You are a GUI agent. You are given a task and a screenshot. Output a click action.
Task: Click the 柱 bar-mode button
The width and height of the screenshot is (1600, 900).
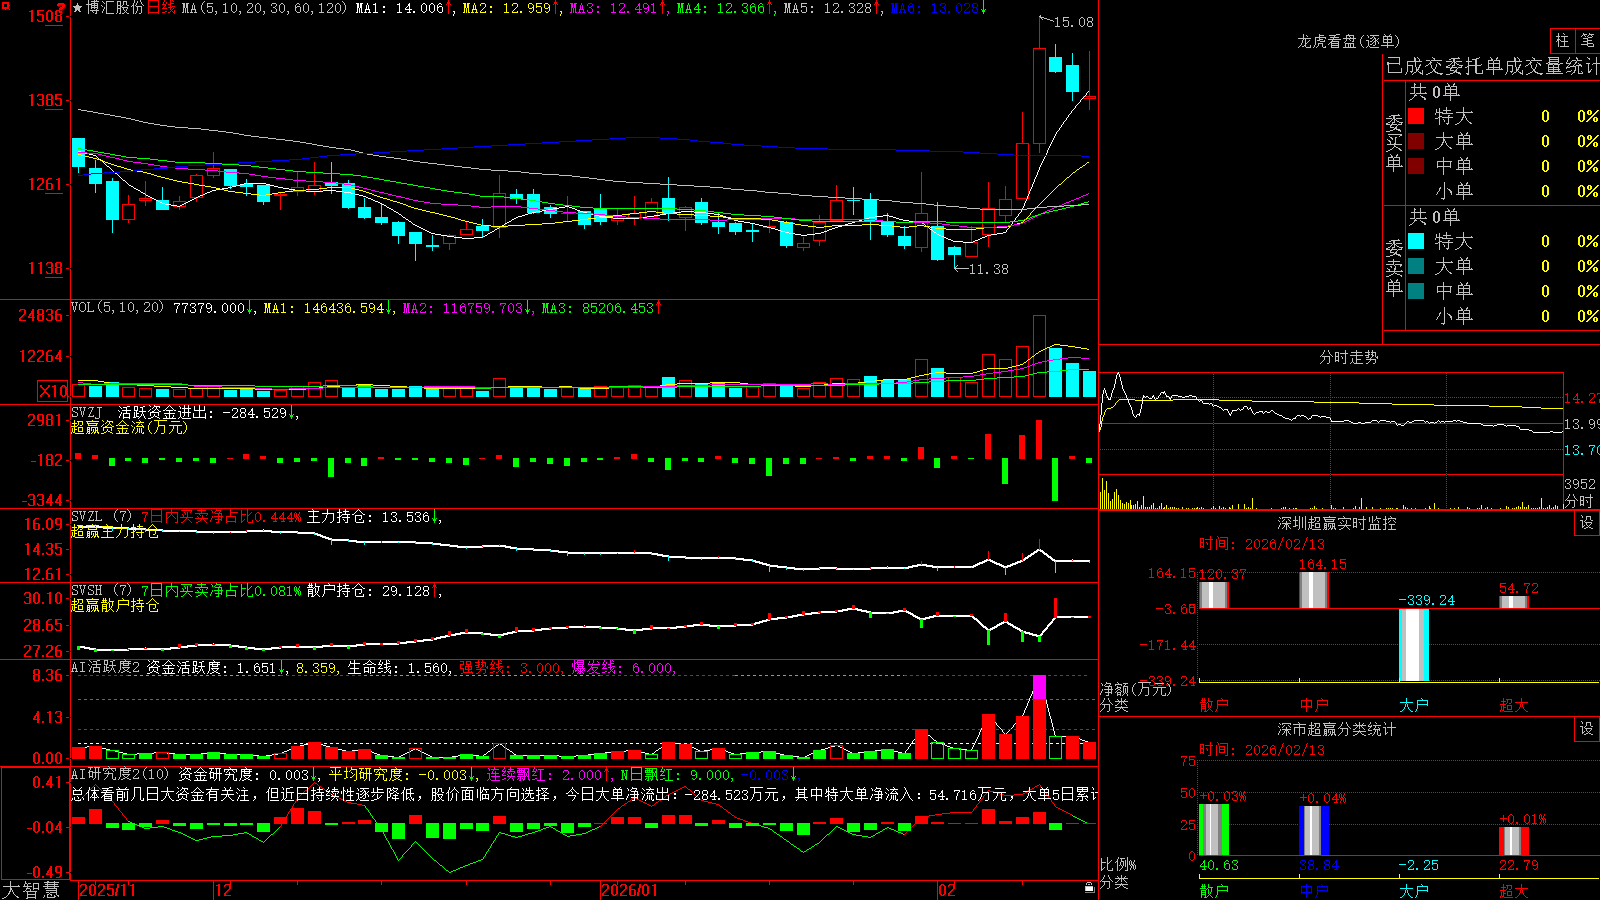[1562, 40]
